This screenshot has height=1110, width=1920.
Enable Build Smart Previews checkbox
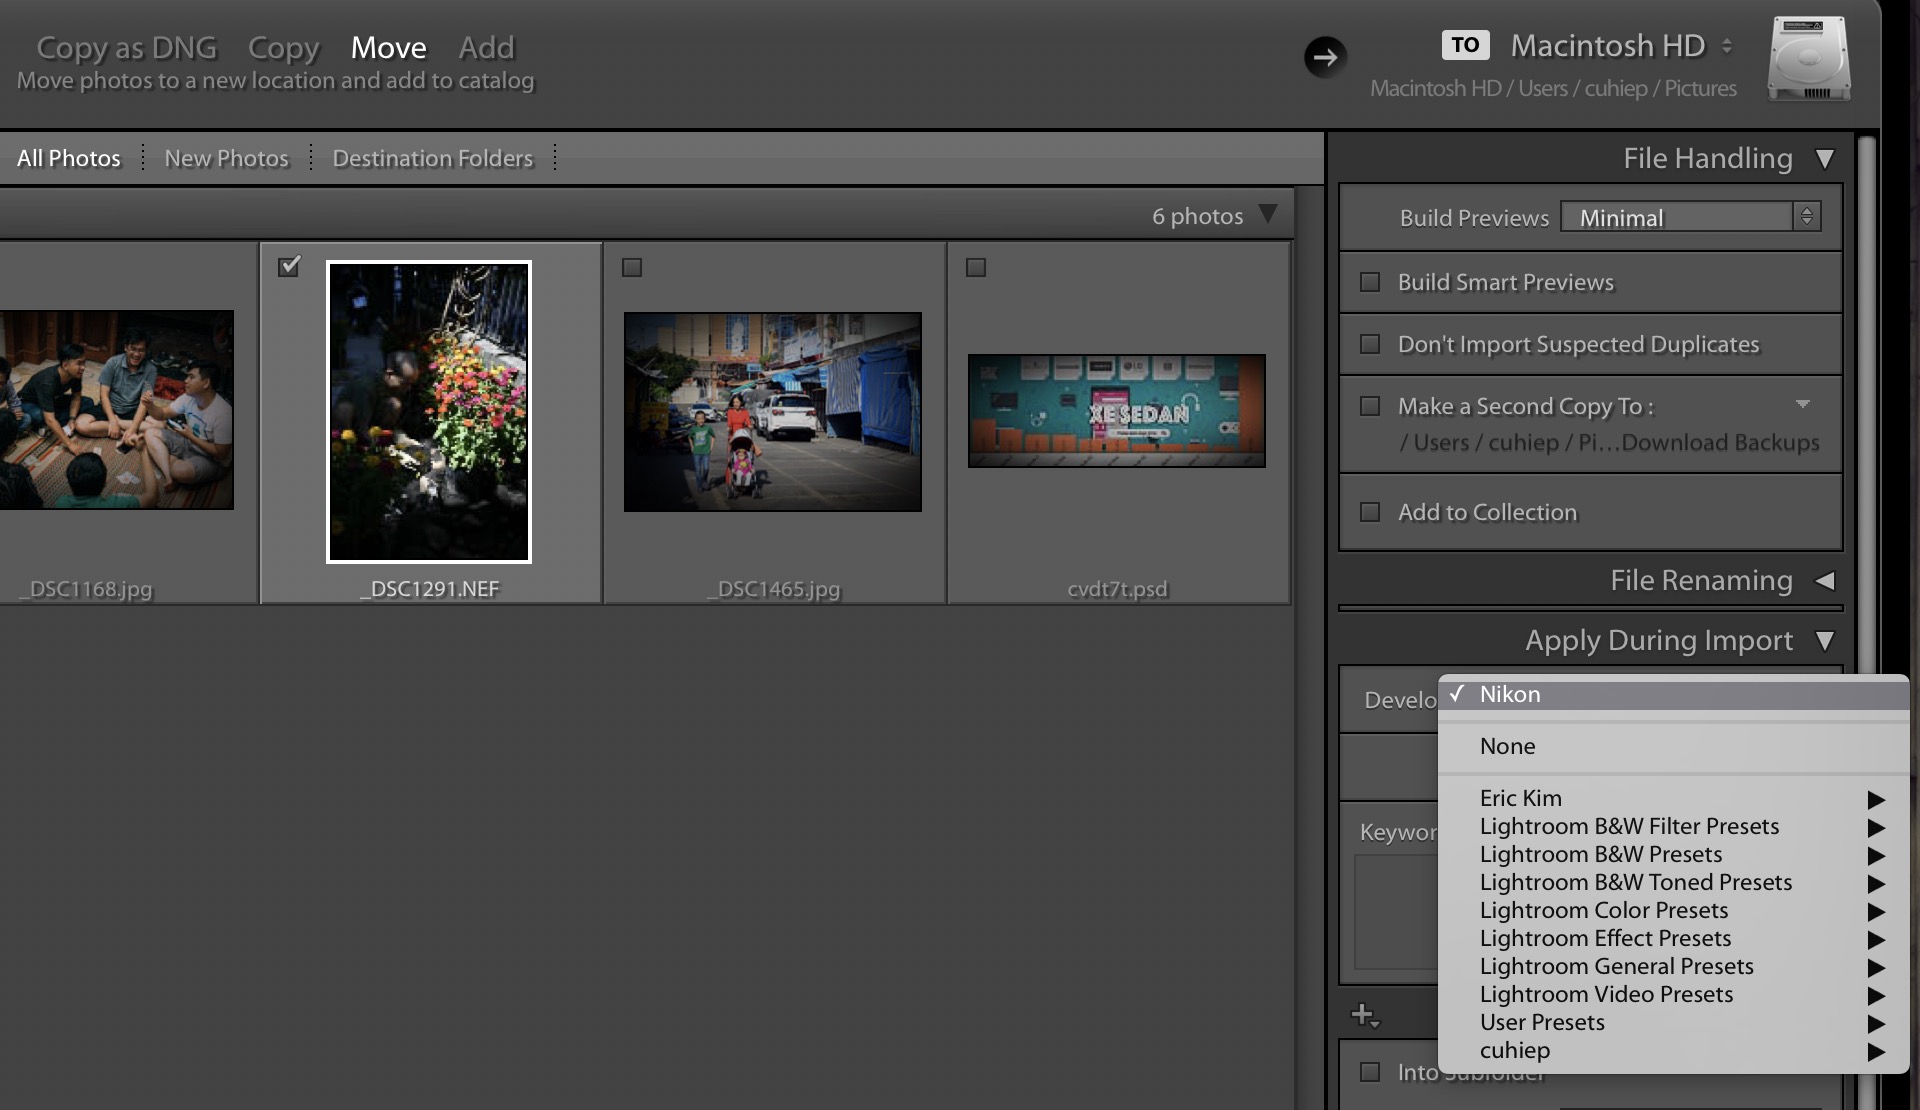1370,281
